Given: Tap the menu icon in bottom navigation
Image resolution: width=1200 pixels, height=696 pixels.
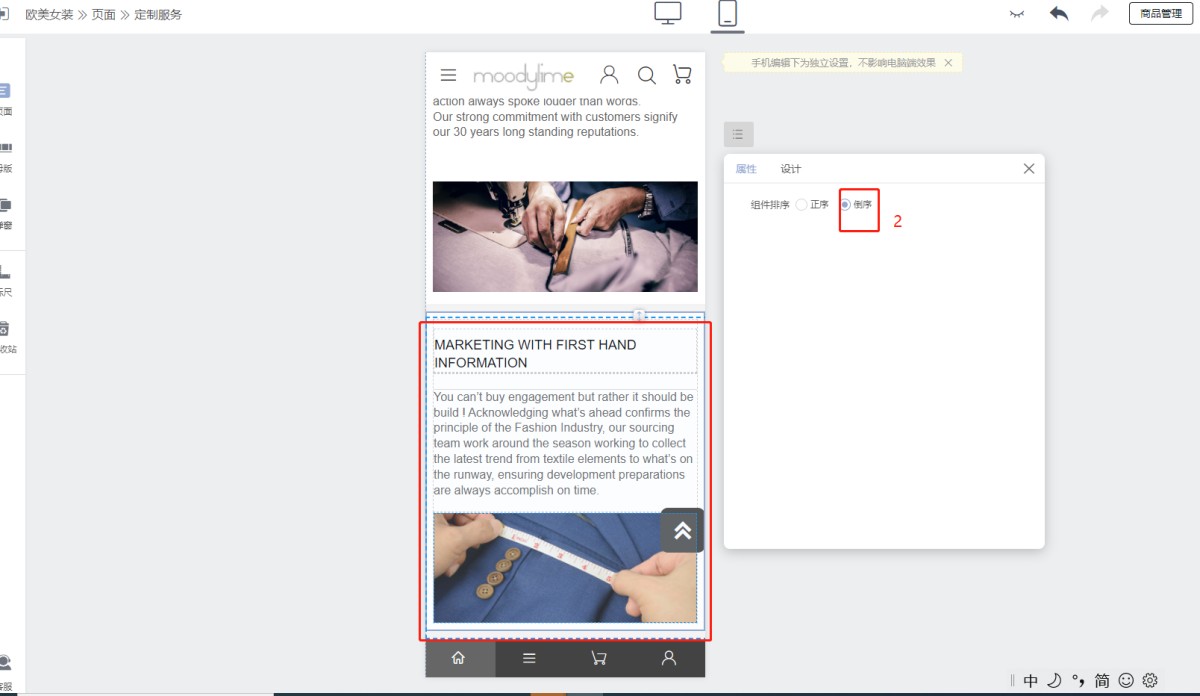Looking at the screenshot, I should click(529, 658).
